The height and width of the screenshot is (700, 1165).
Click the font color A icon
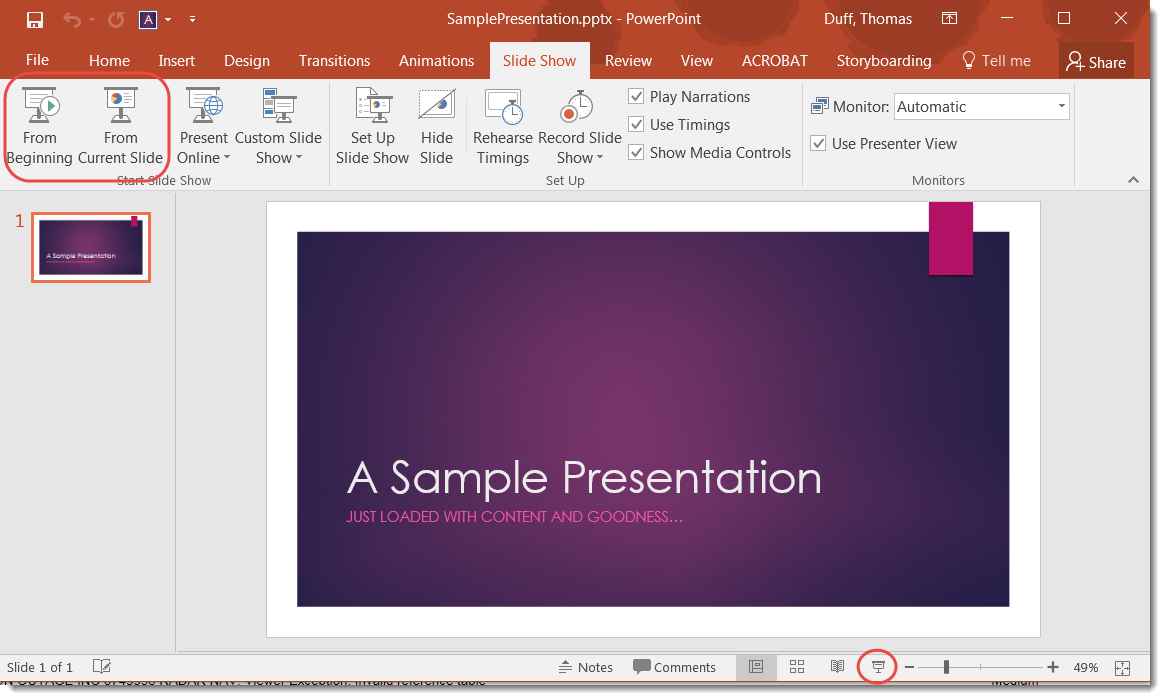pyautogui.click(x=148, y=19)
